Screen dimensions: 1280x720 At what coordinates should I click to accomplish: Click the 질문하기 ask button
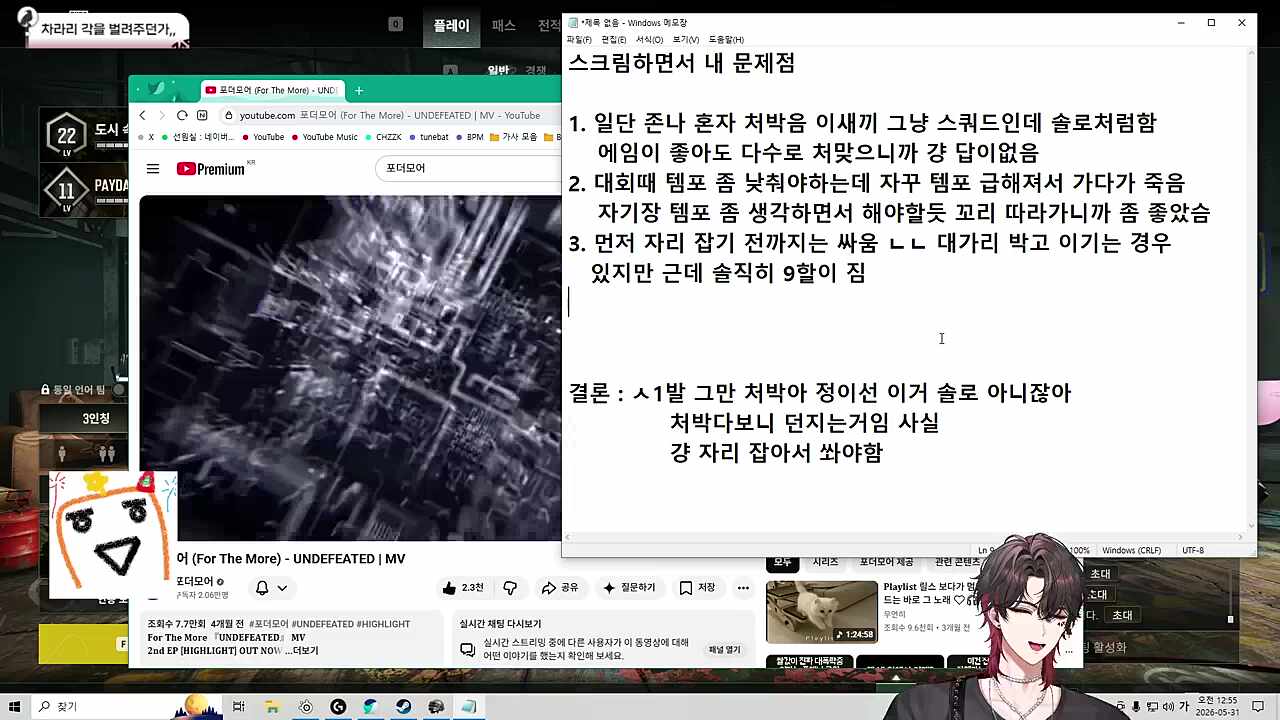pyautogui.click(x=631, y=588)
